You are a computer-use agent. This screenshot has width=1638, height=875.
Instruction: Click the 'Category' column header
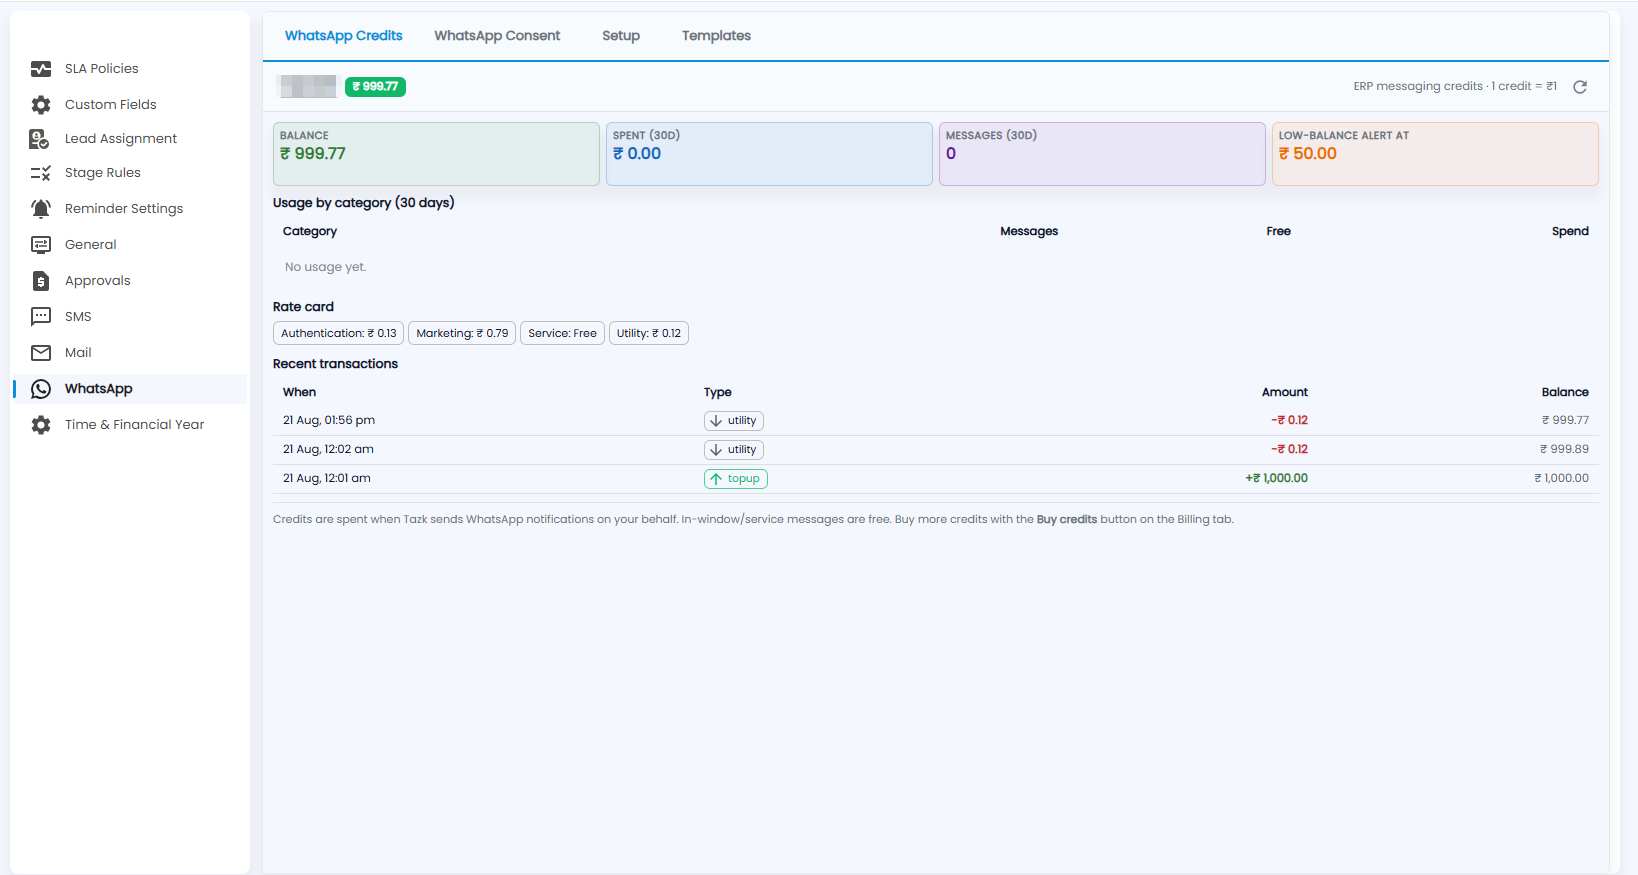[x=310, y=232]
